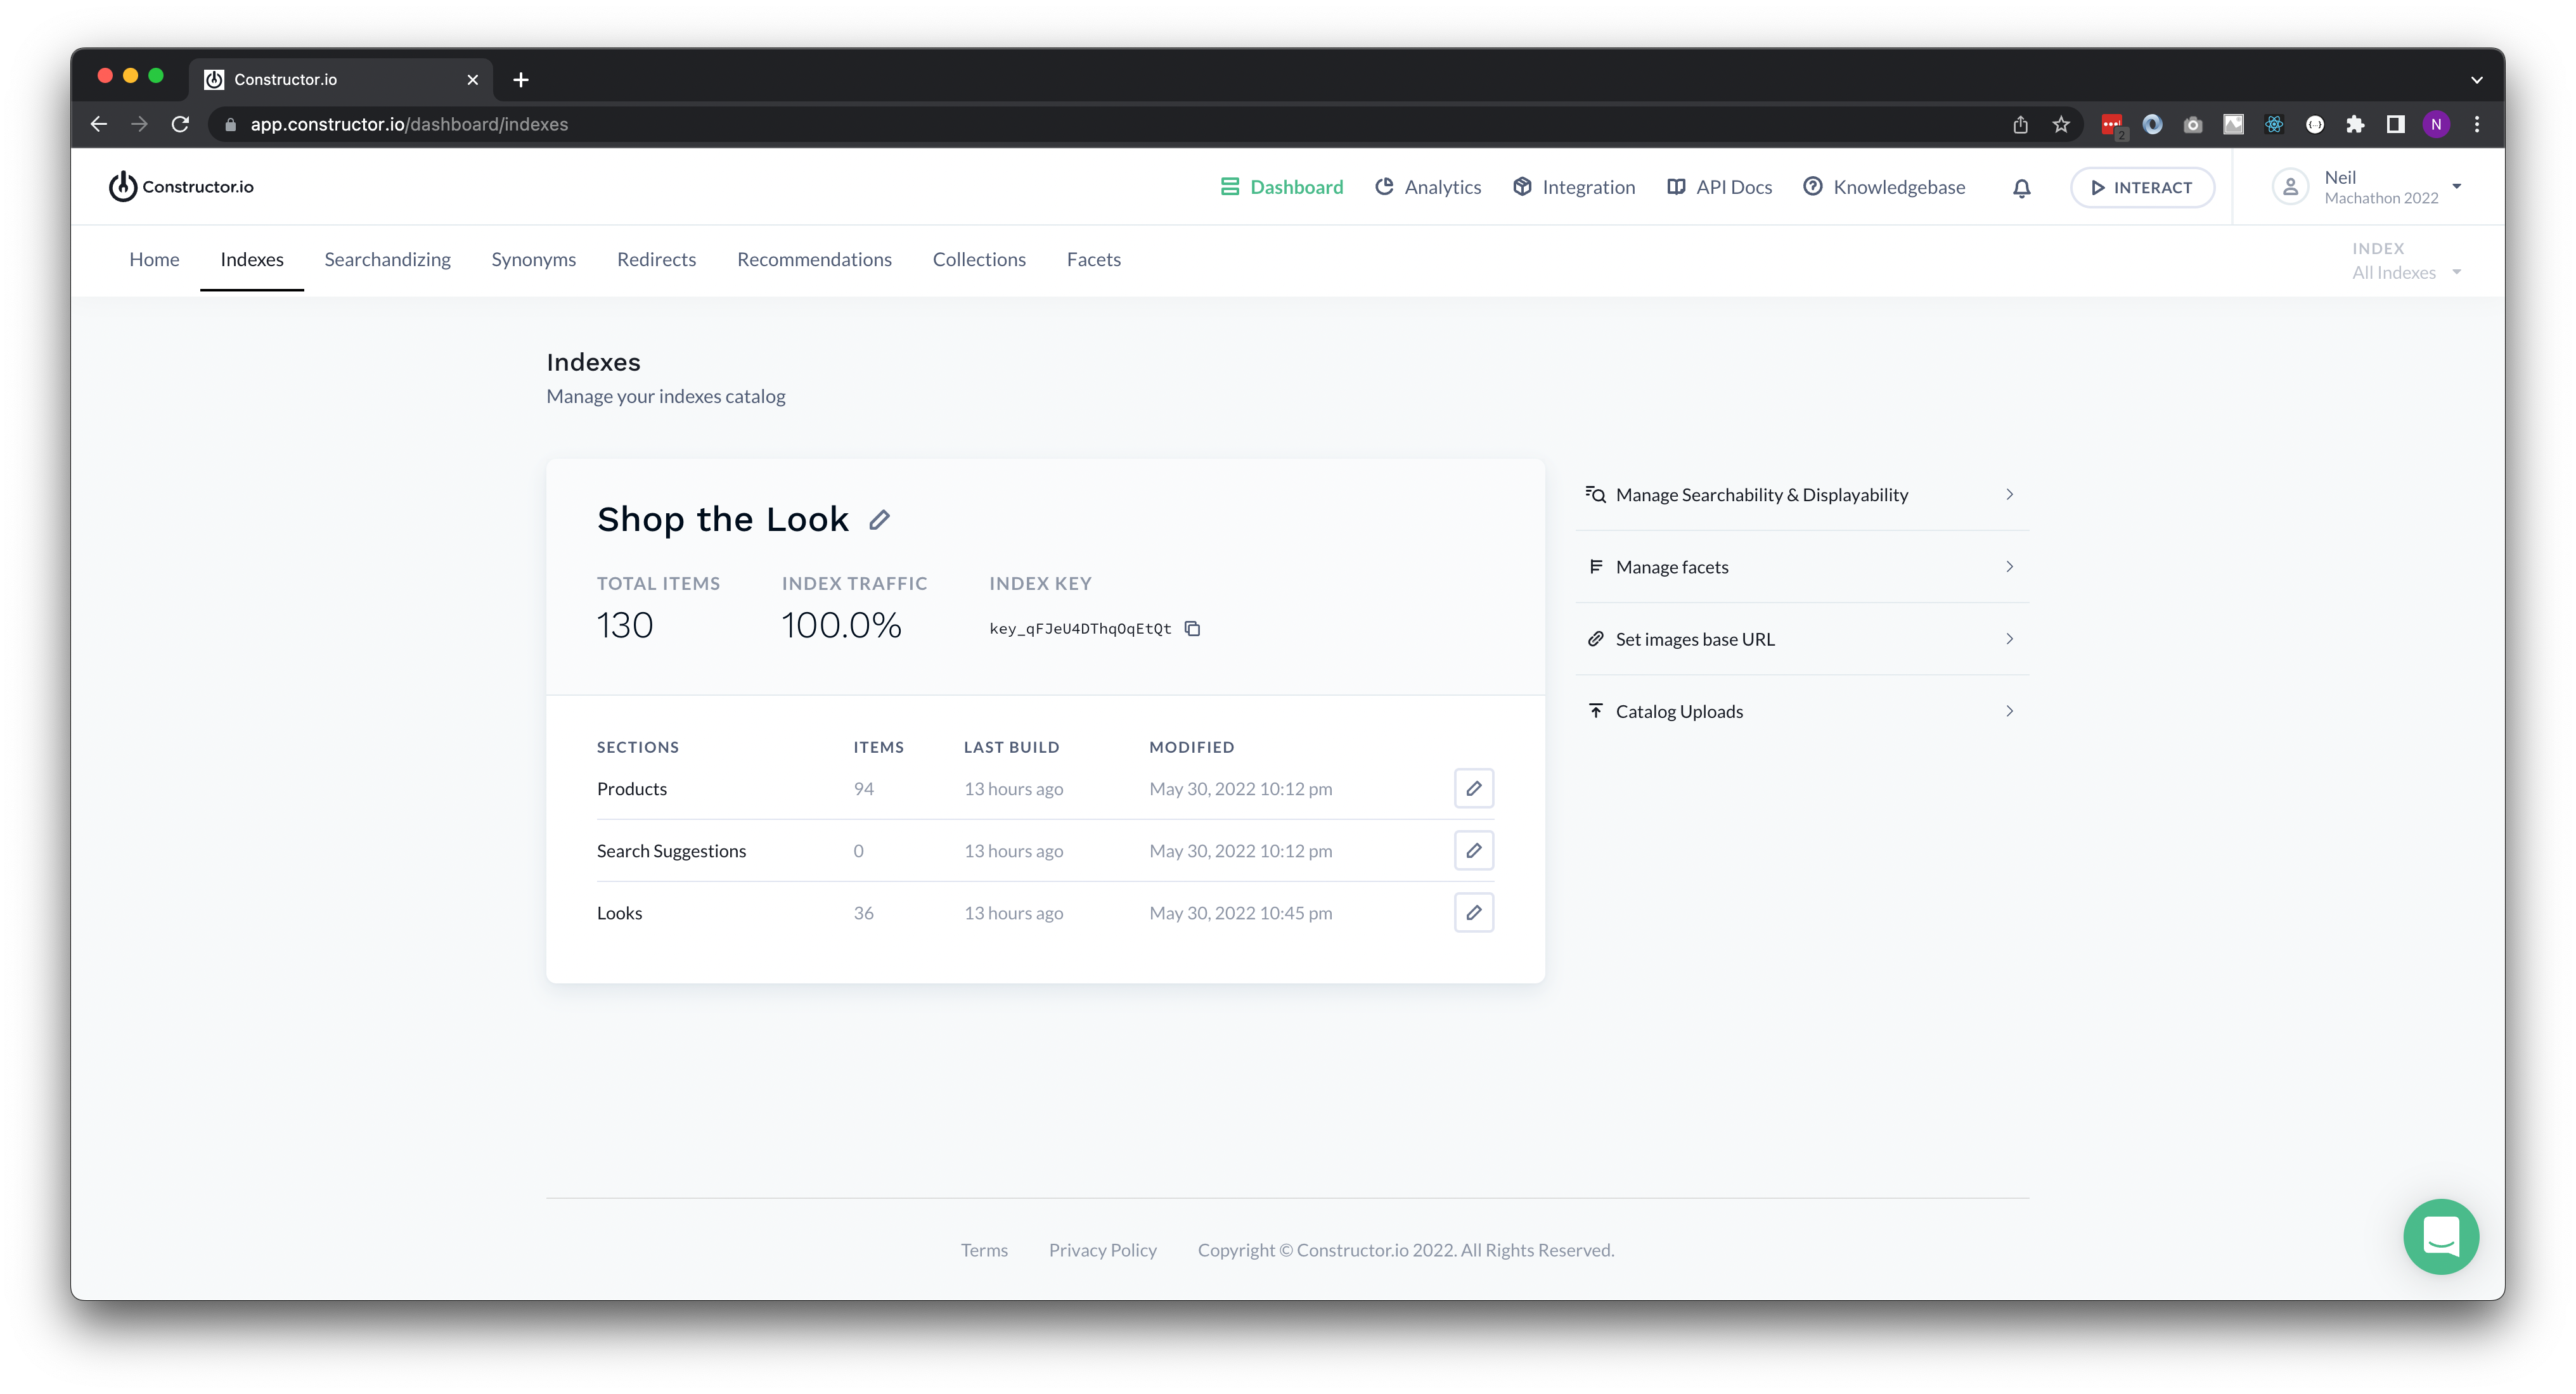Click the Analytics pie chart icon
Viewport: 2576px width, 1394px height.
coord(1385,186)
